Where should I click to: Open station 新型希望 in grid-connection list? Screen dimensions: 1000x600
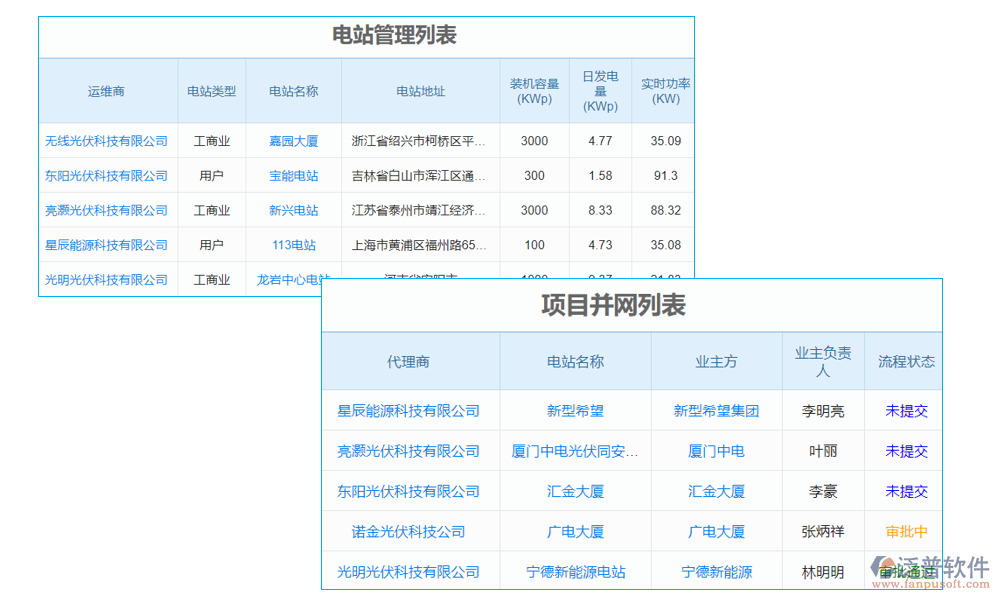coord(575,410)
